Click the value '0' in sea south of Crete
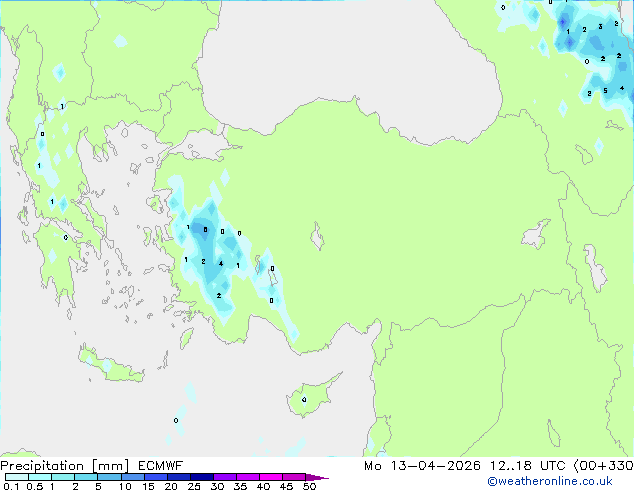This screenshot has height=490, width=634. 176,420
